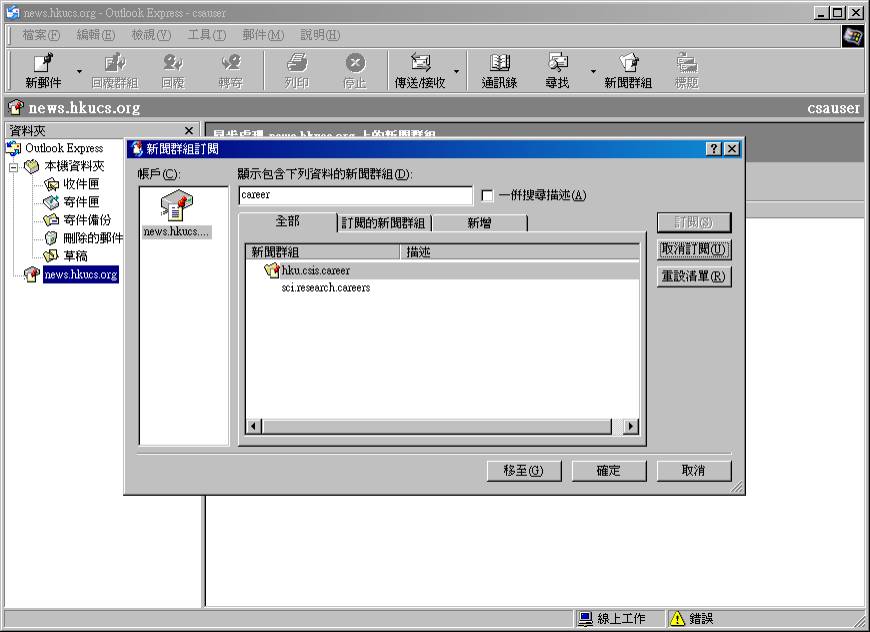Select news.hkucs account icon in dialog
Viewport: 870px width, 632px height.
coord(176,214)
